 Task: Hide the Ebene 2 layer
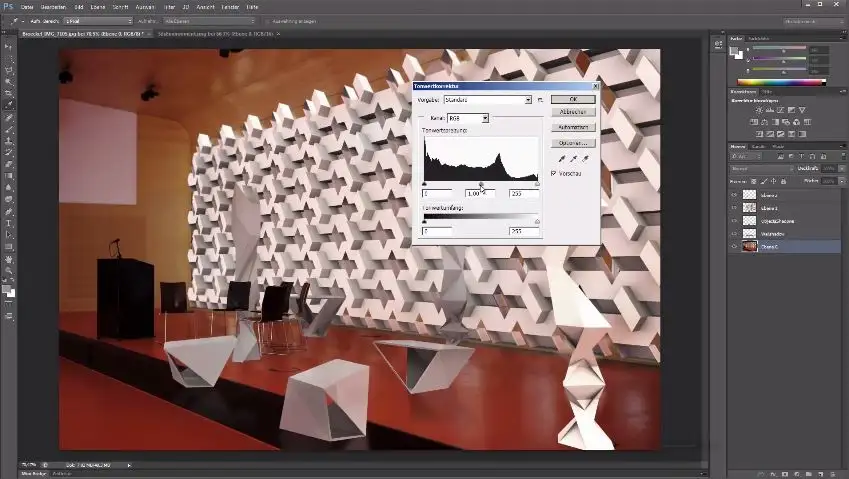click(735, 195)
